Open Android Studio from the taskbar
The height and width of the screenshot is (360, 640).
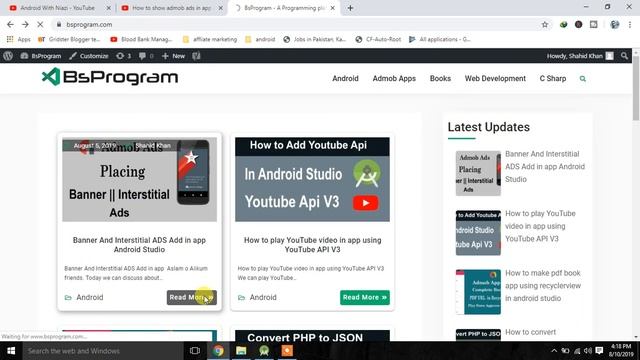tap(264, 351)
